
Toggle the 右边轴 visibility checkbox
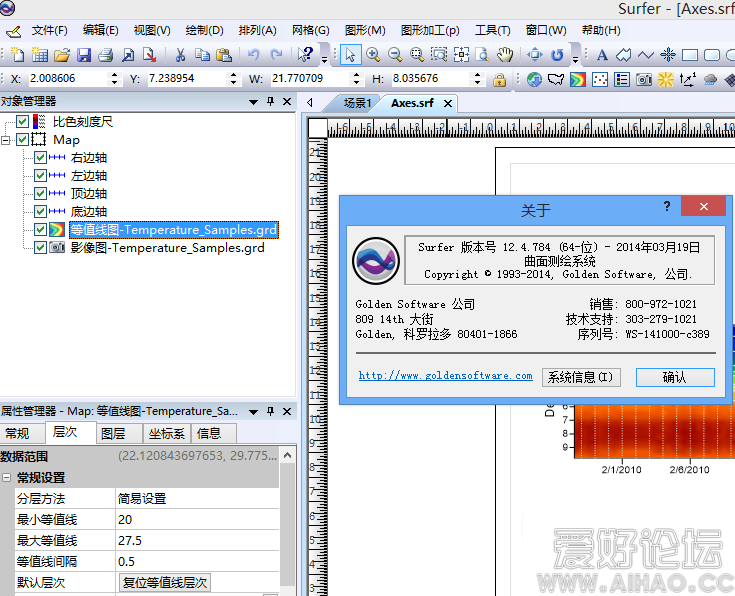[40, 158]
